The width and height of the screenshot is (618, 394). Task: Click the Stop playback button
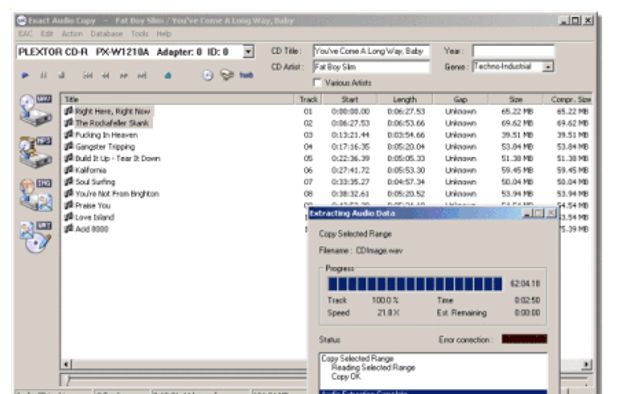62,75
